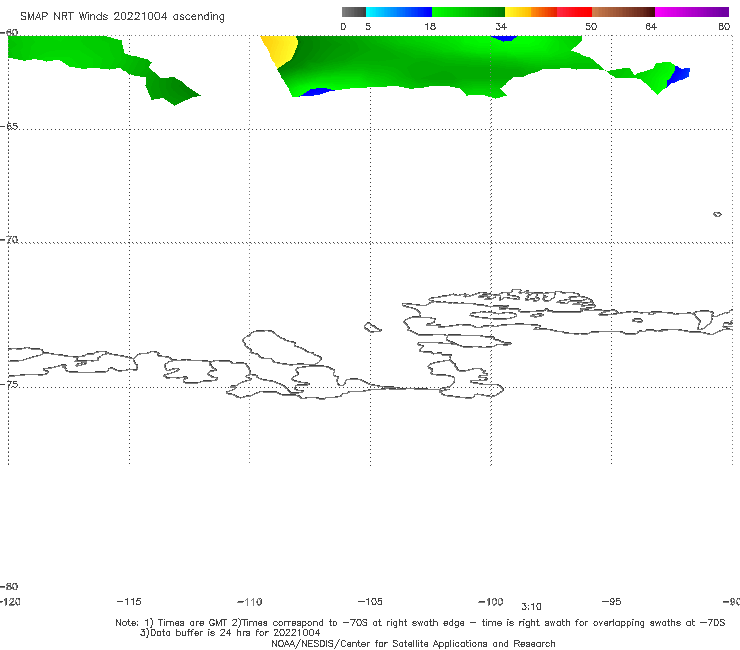Screen dimensions: 740x650
Task: Click the latitude label '-70'
Action: coord(9,240)
